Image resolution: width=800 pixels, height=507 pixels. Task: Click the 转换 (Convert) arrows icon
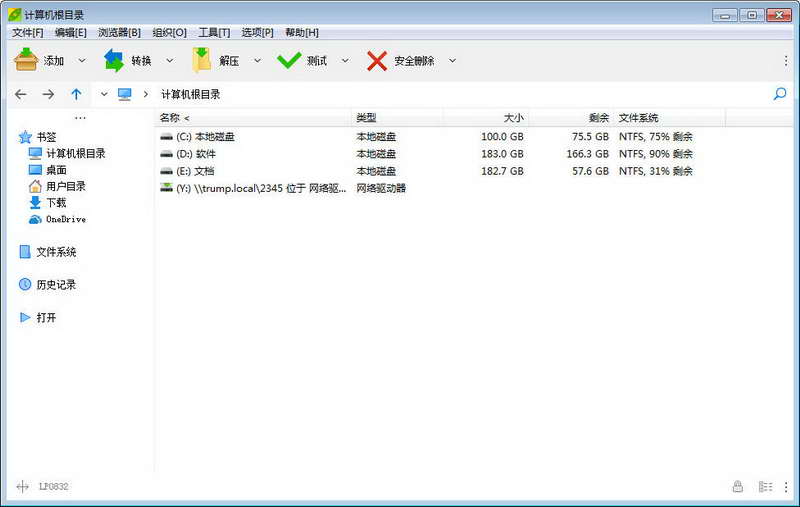tap(114, 60)
